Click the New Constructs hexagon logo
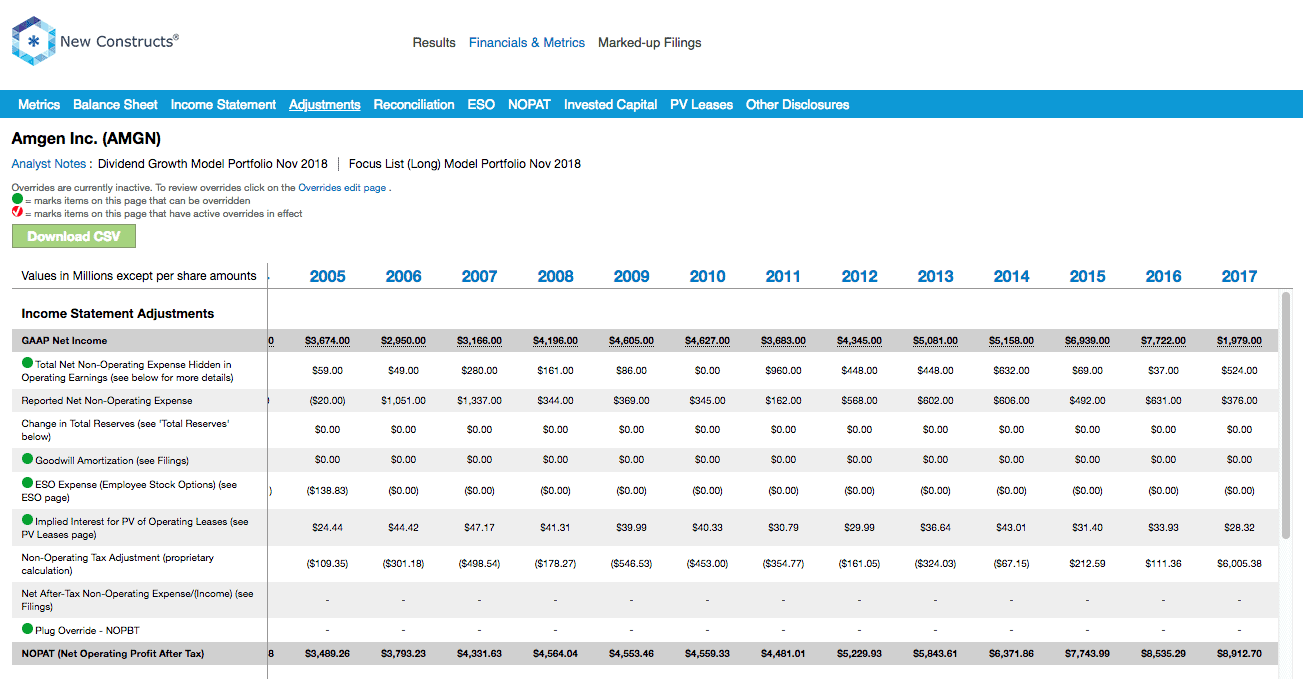Screen dimensions: 1303x679 coord(32,42)
